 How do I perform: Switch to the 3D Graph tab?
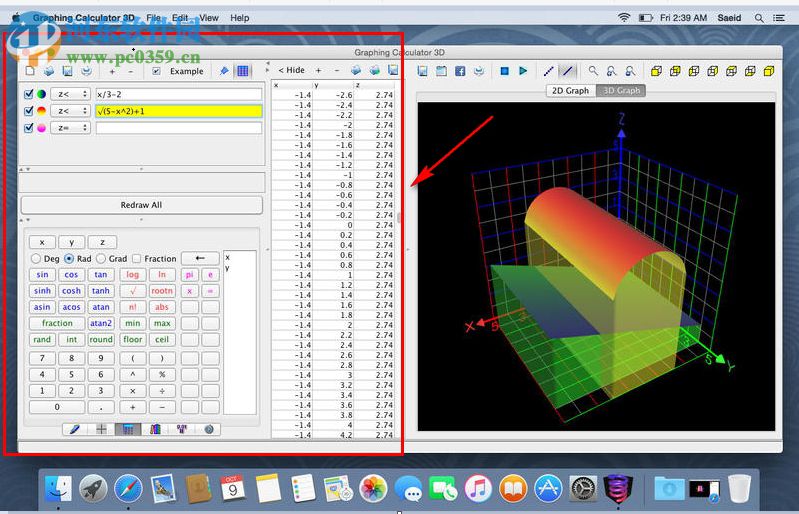click(x=621, y=91)
